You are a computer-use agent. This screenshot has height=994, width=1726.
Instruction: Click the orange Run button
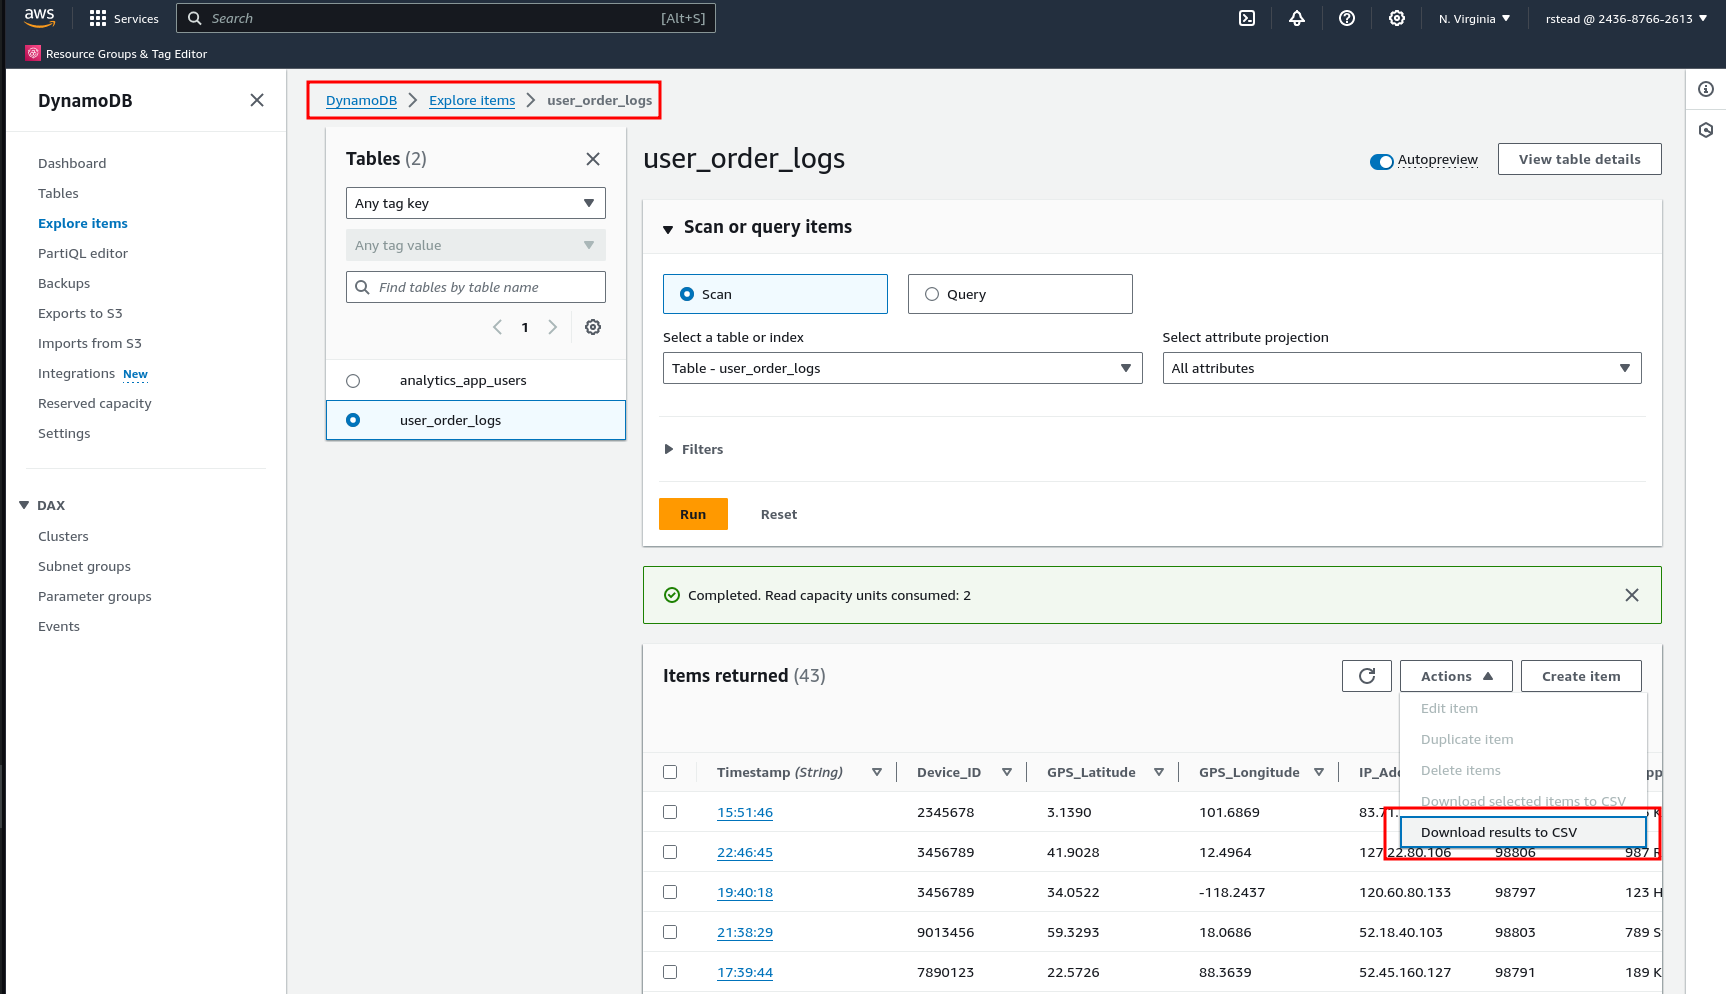693,514
